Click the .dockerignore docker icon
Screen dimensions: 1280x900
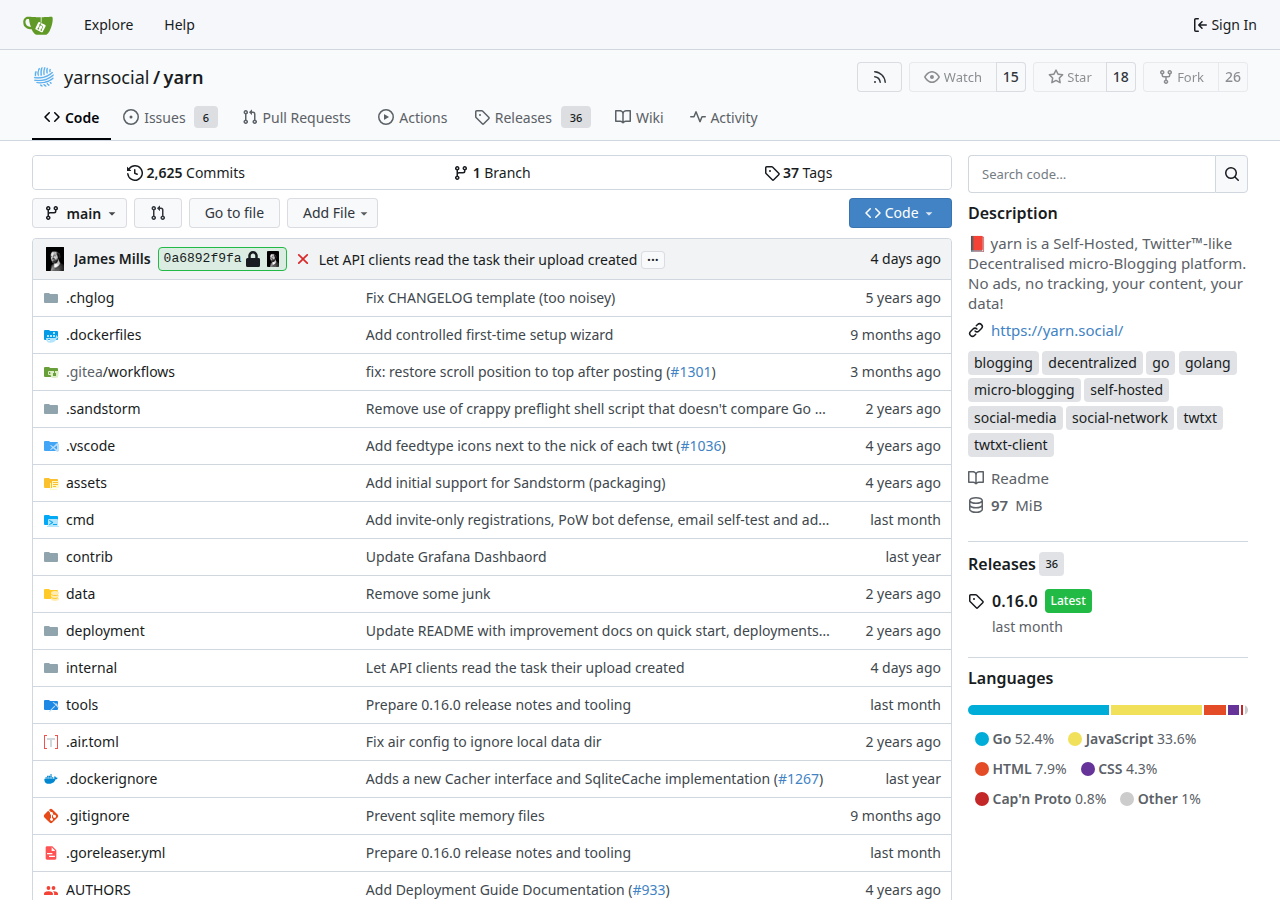coord(51,779)
